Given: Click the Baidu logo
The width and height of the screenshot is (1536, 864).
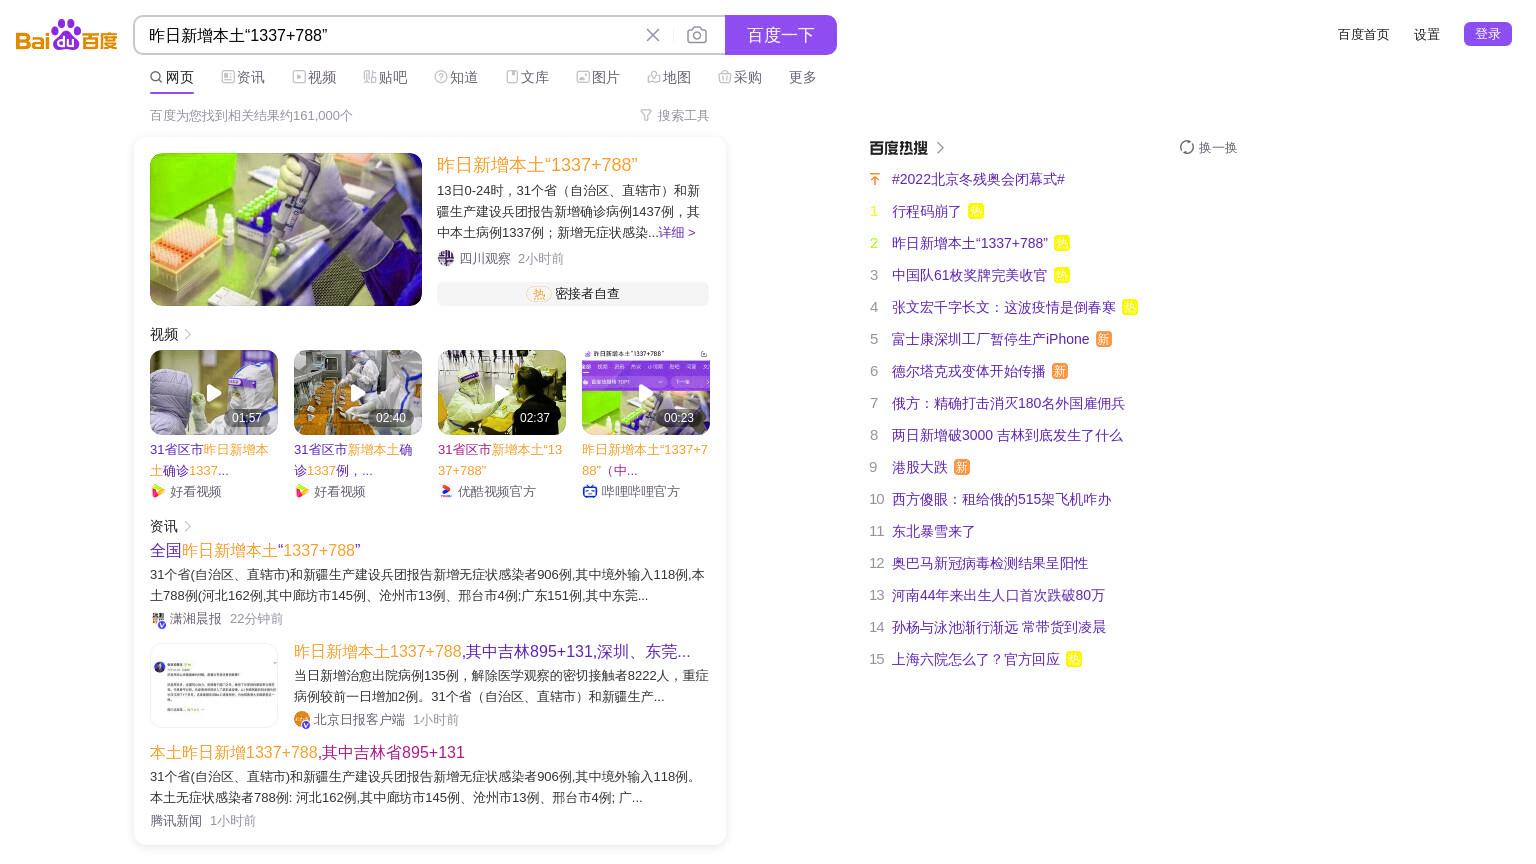Looking at the screenshot, I should tap(66, 35).
